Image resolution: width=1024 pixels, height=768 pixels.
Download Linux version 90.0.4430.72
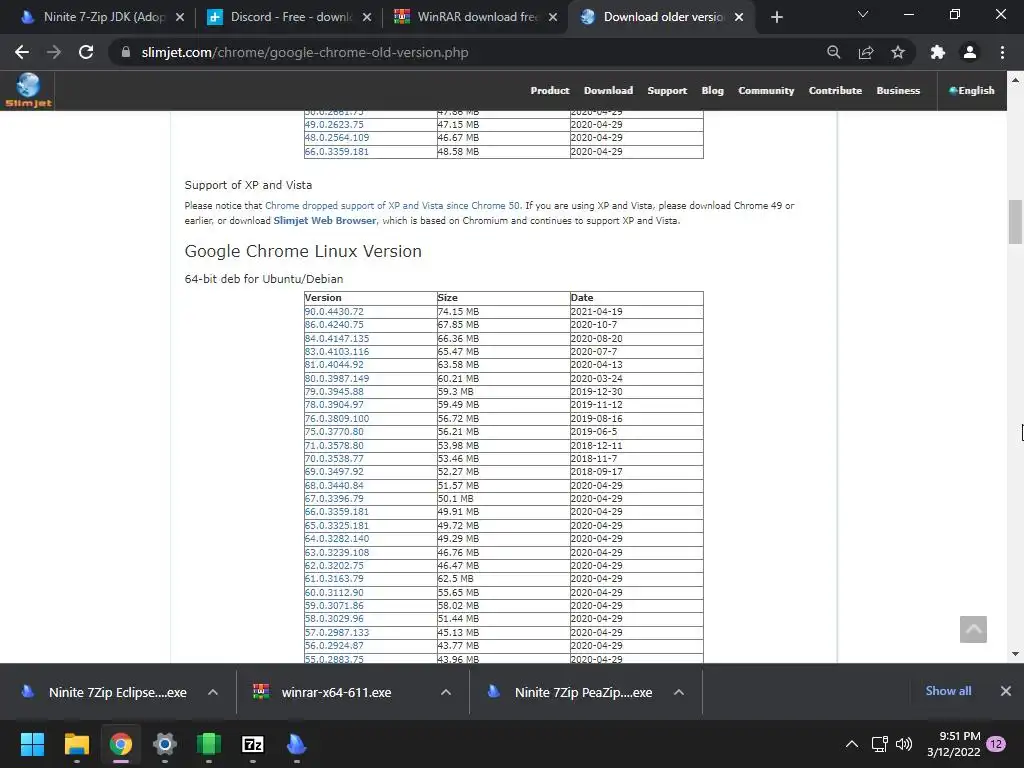pyautogui.click(x=334, y=312)
